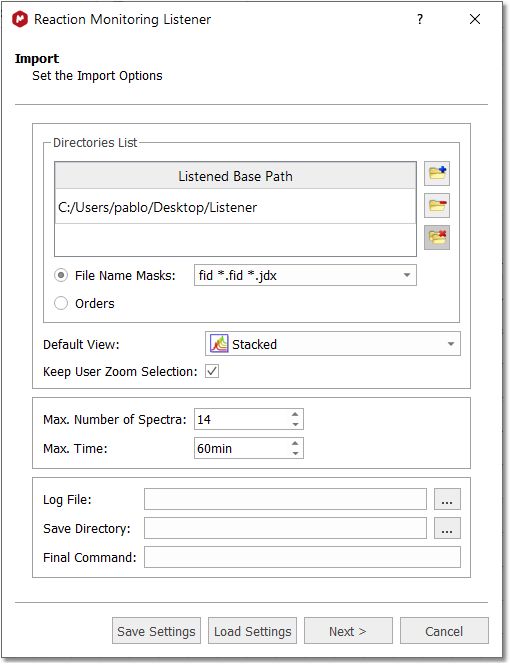Click the remove directory folder icon

pyautogui.click(x=437, y=206)
